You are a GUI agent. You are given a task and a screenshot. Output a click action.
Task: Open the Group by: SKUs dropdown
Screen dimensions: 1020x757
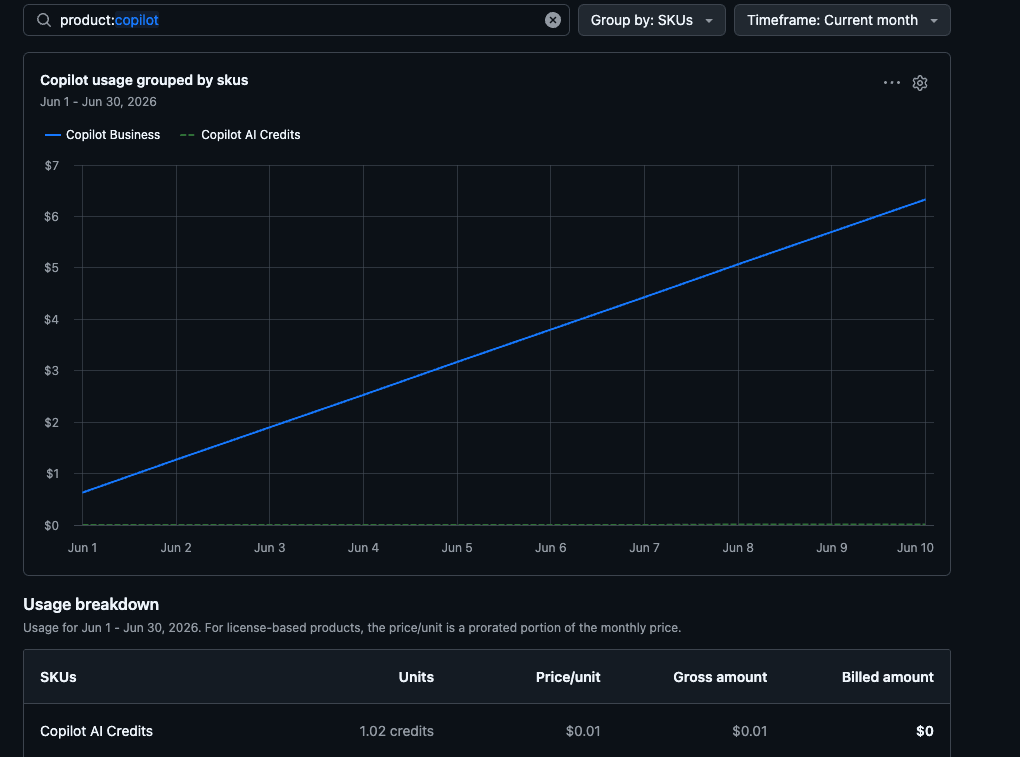651,20
